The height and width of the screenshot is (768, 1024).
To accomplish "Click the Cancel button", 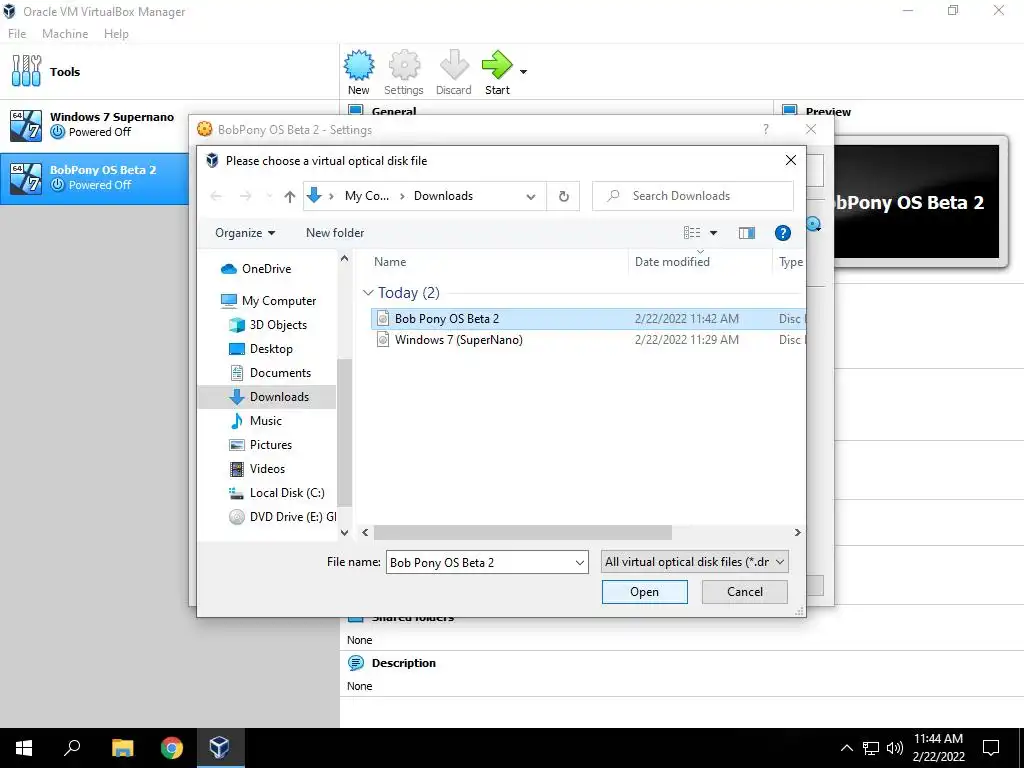I will (x=744, y=592).
